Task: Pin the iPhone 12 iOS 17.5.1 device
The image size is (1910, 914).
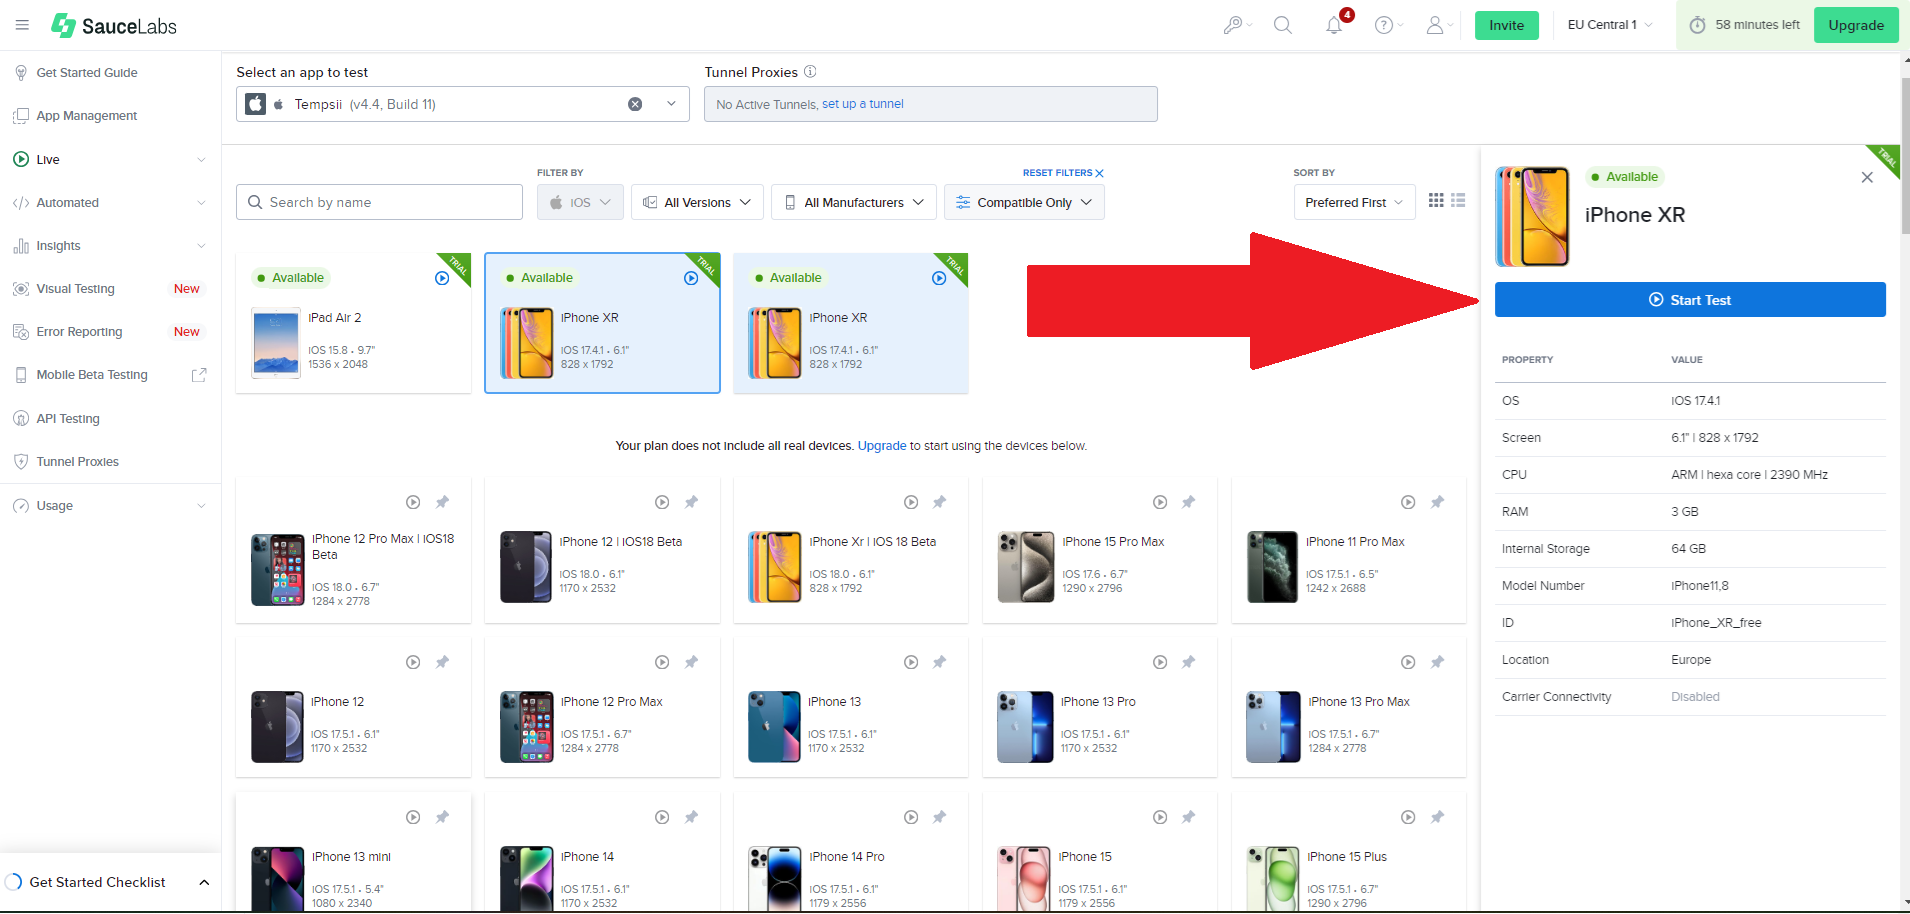Action: (x=442, y=662)
